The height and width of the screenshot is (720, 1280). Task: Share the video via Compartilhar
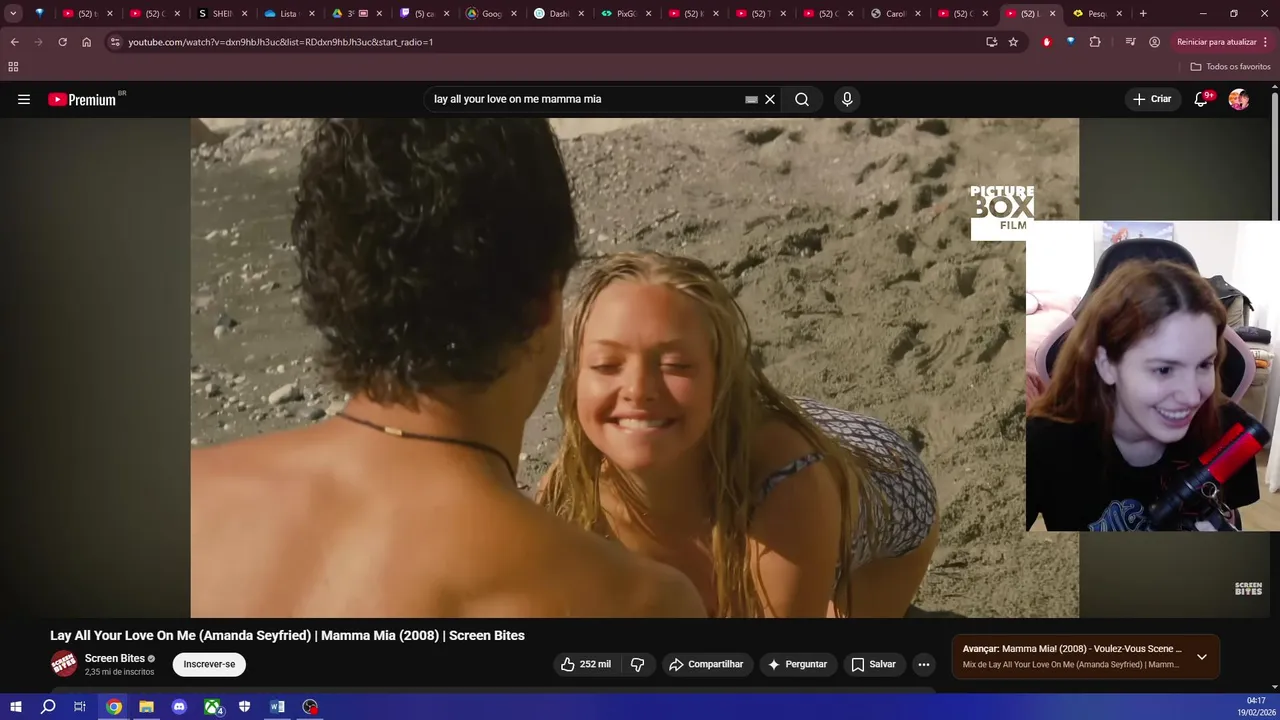click(706, 664)
